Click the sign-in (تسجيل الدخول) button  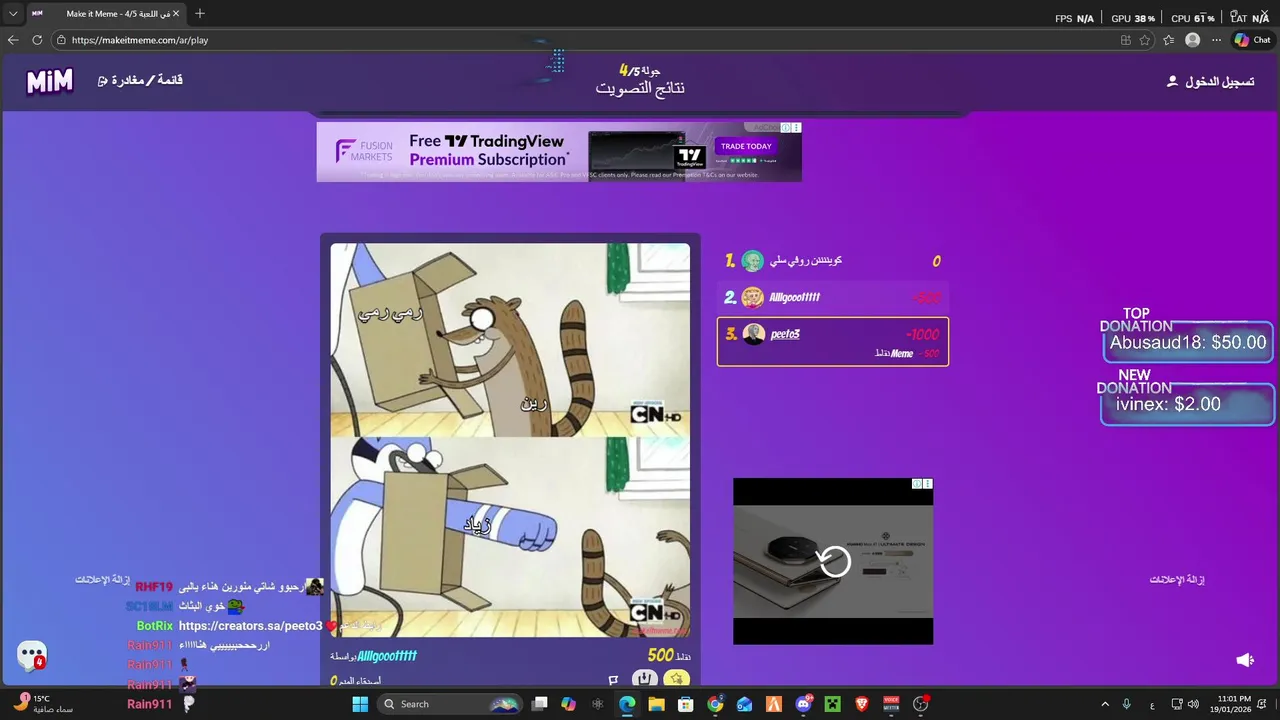coord(1210,81)
